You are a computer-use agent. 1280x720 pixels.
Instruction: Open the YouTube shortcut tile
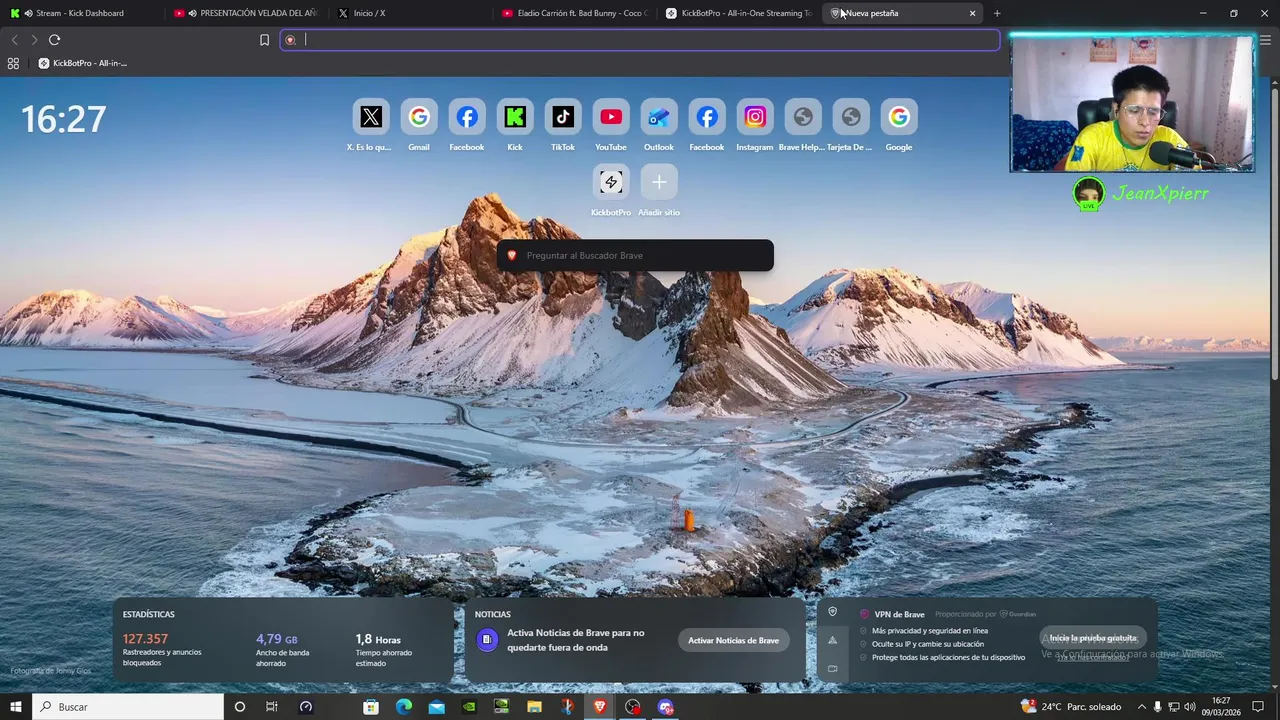coord(611,117)
